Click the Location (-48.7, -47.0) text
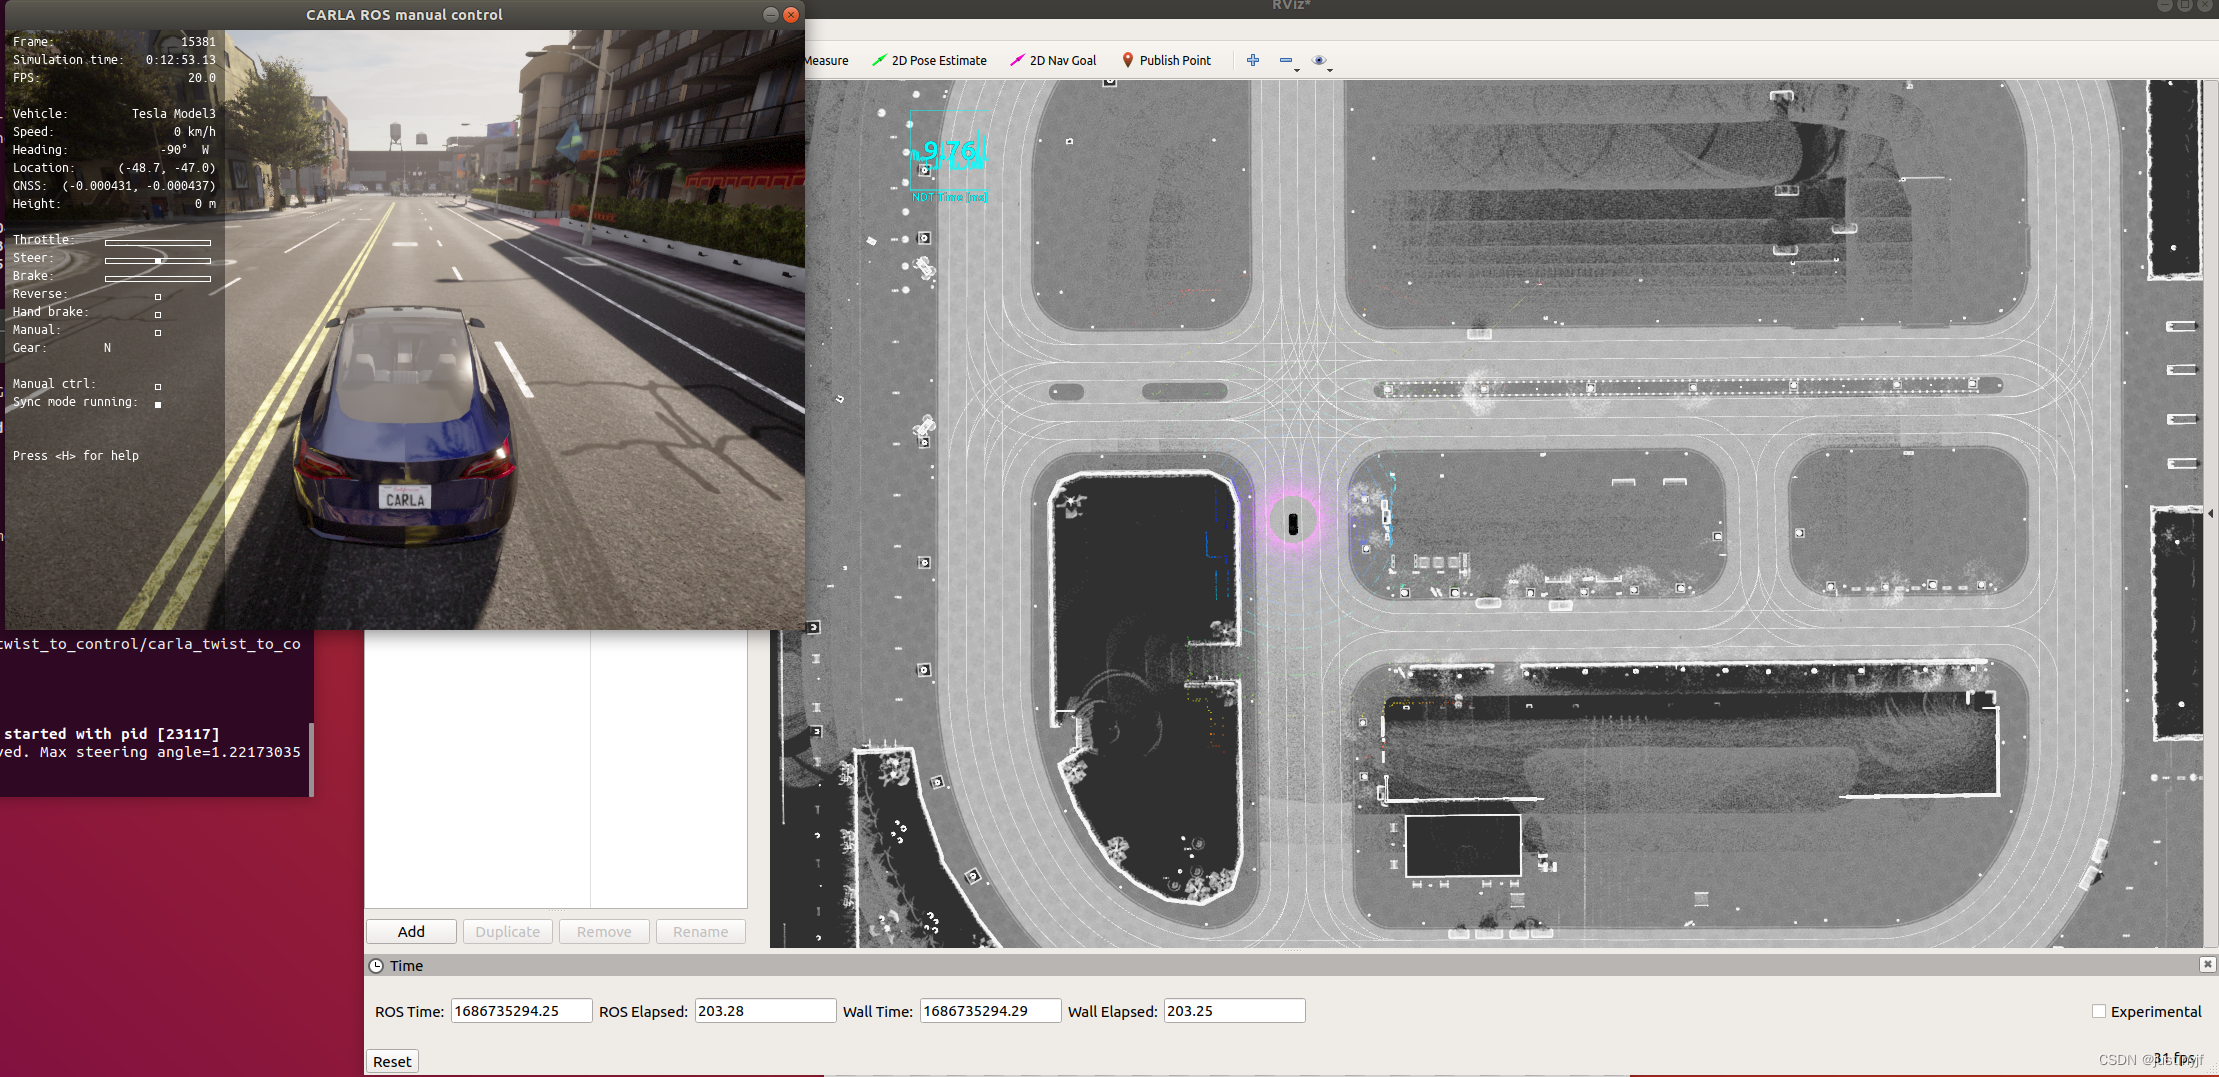This screenshot has width=2219, height=1077. coord(167,168)
